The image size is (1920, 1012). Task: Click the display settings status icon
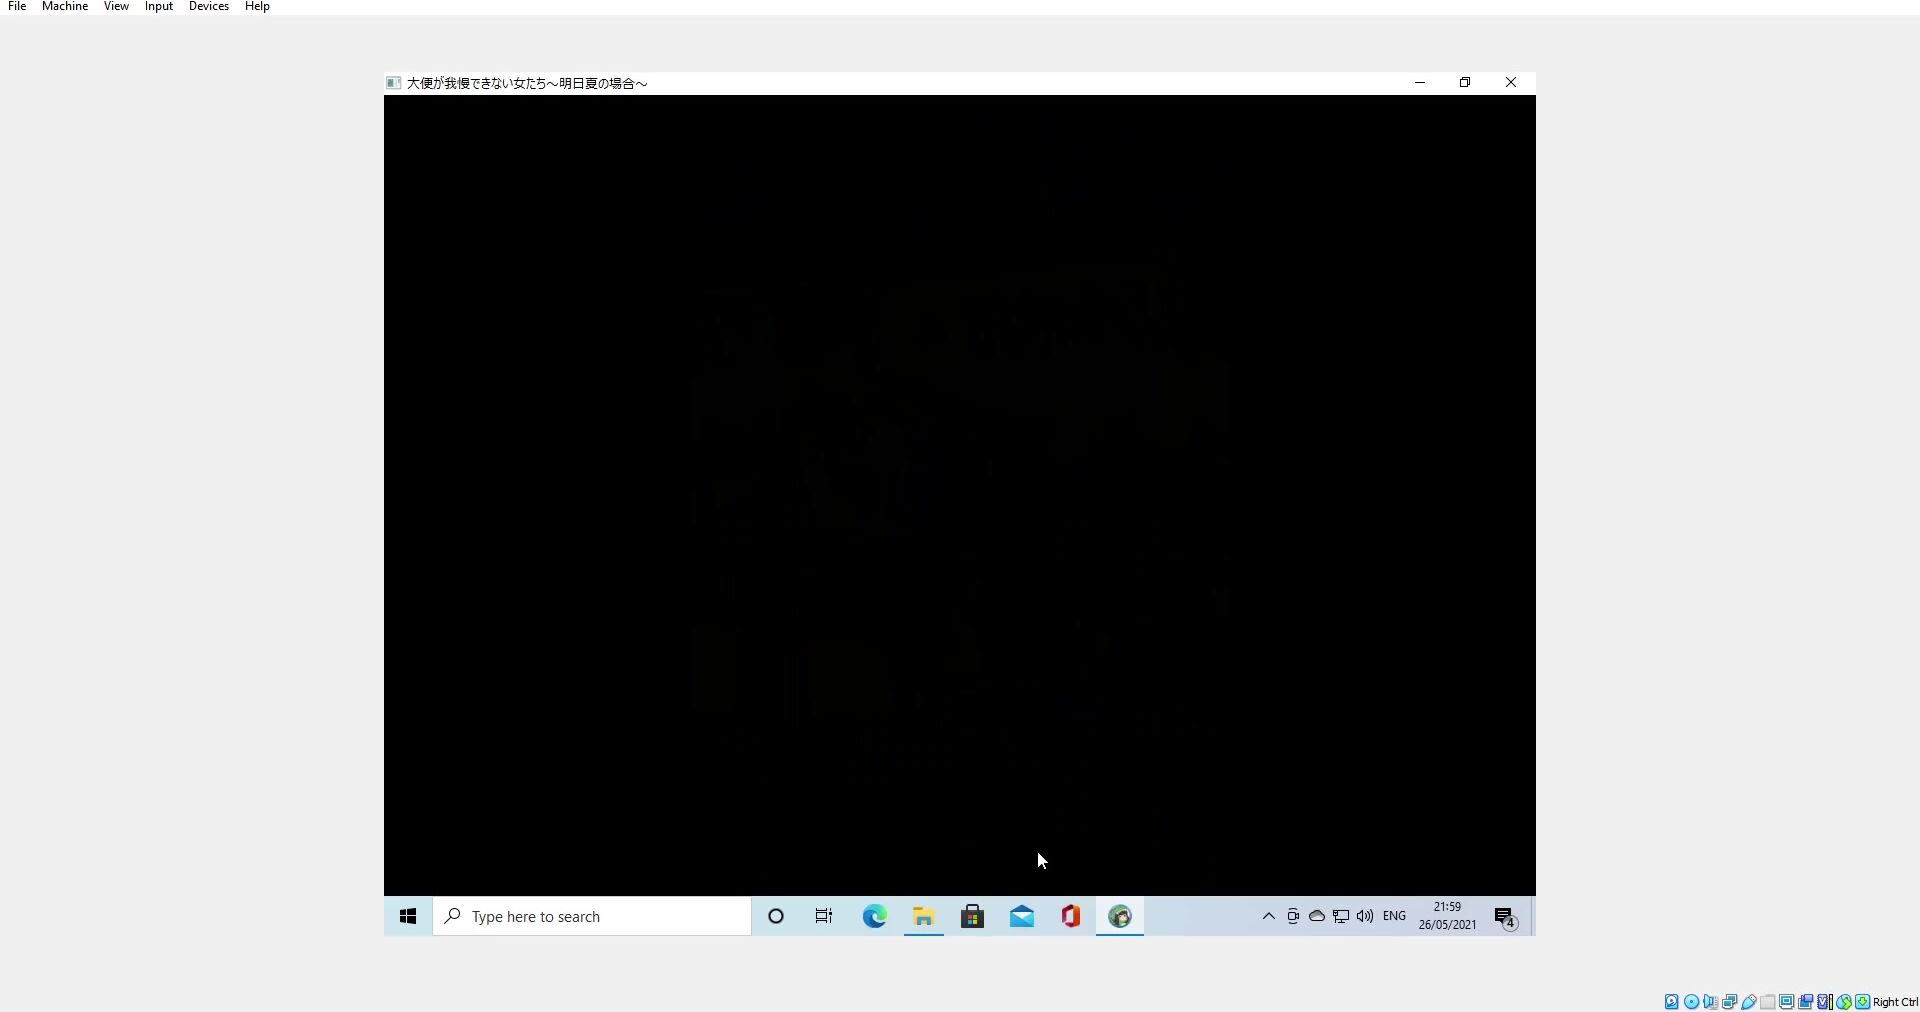click(x=1787, y=1002)
